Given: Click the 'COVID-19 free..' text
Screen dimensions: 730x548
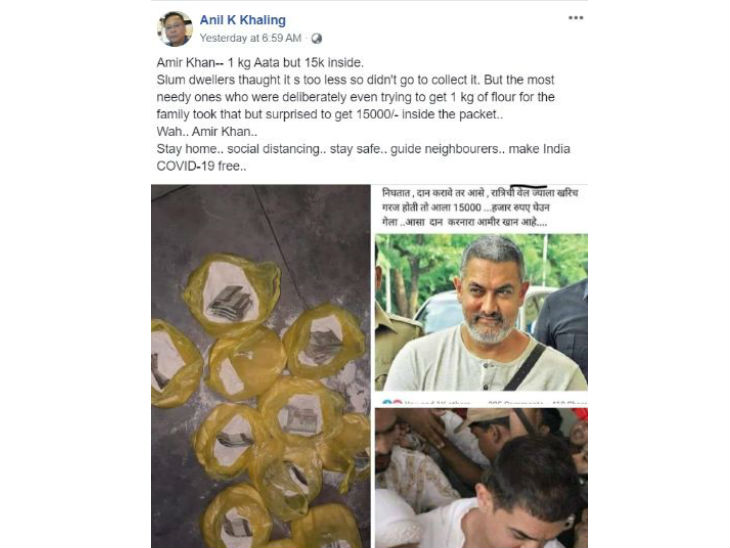Looking at the screenshot, I should [x=201, y=166].
